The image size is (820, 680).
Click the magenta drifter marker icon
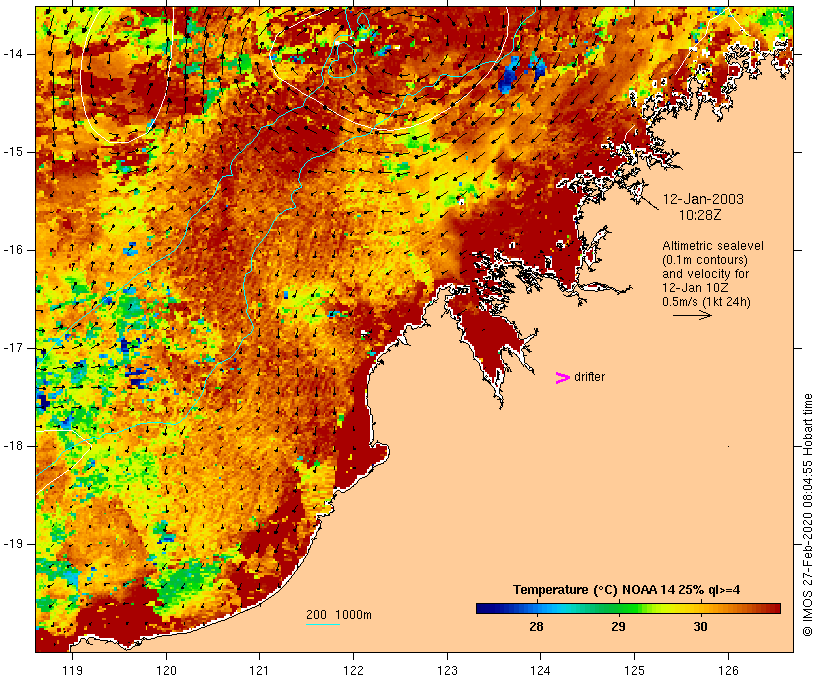563,378
